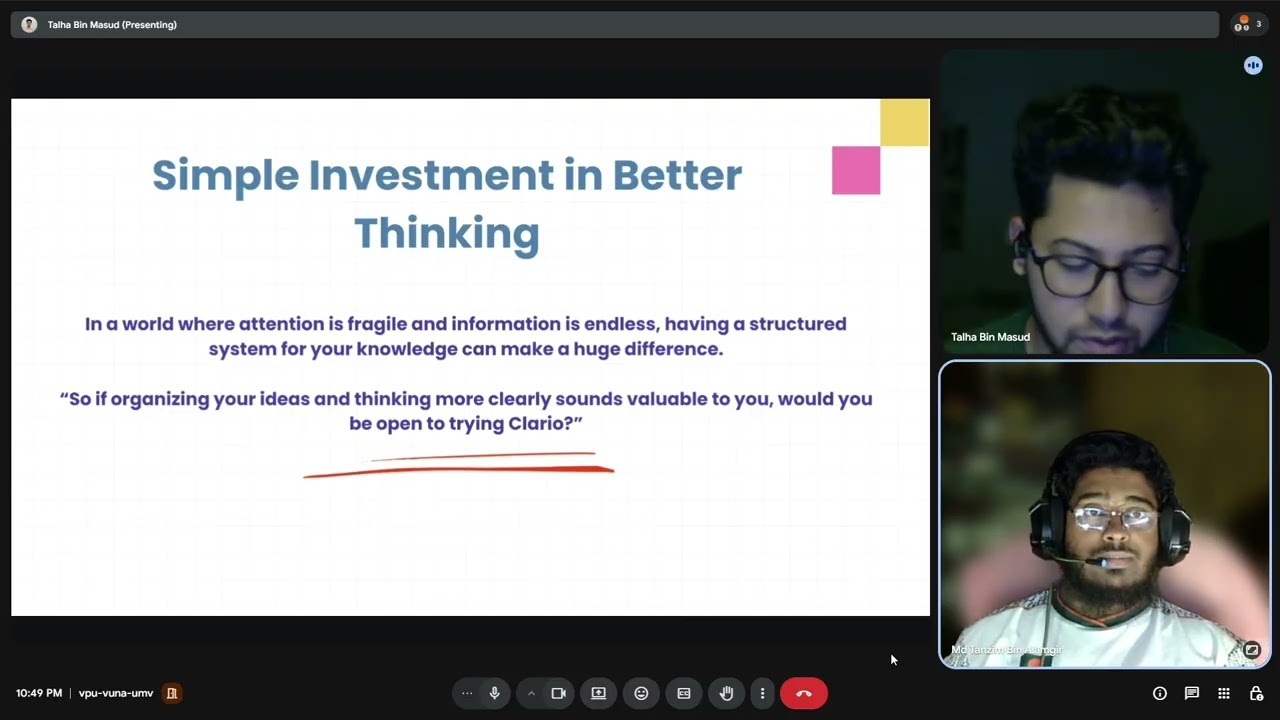The image size is (1280, 720).
Task: Turn on closed captions
Action: tap(684, 693)
